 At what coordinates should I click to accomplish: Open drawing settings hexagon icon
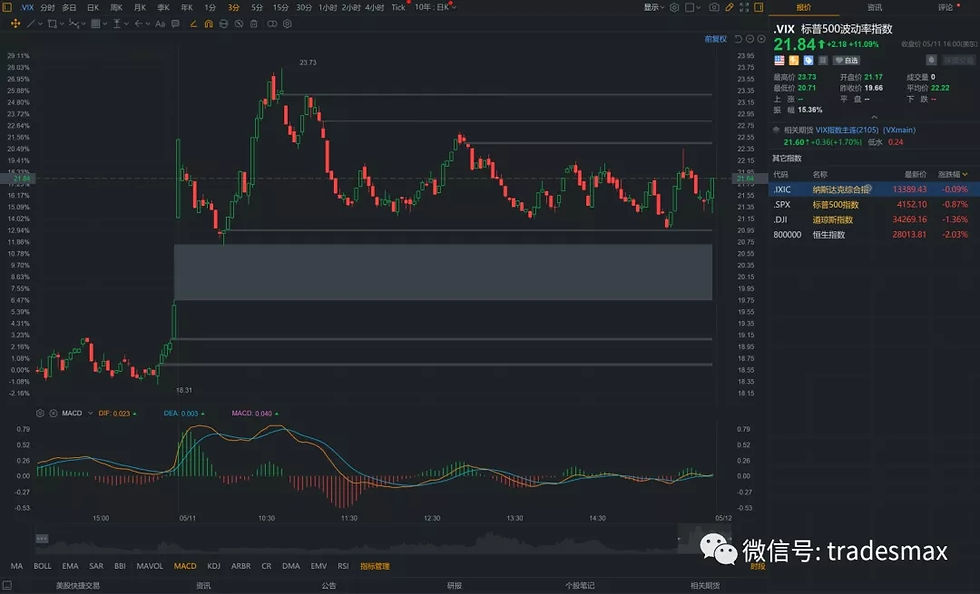288,24
